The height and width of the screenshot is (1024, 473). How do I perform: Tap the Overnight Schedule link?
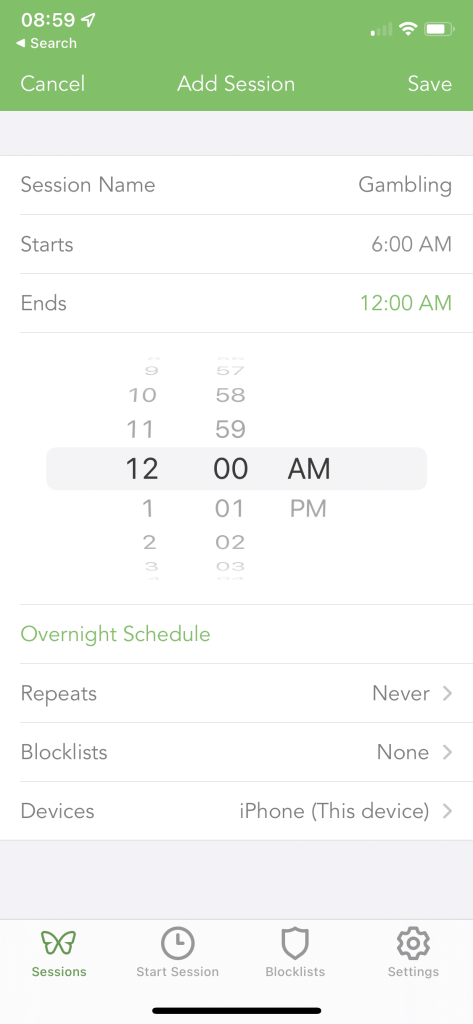[116, 634]
